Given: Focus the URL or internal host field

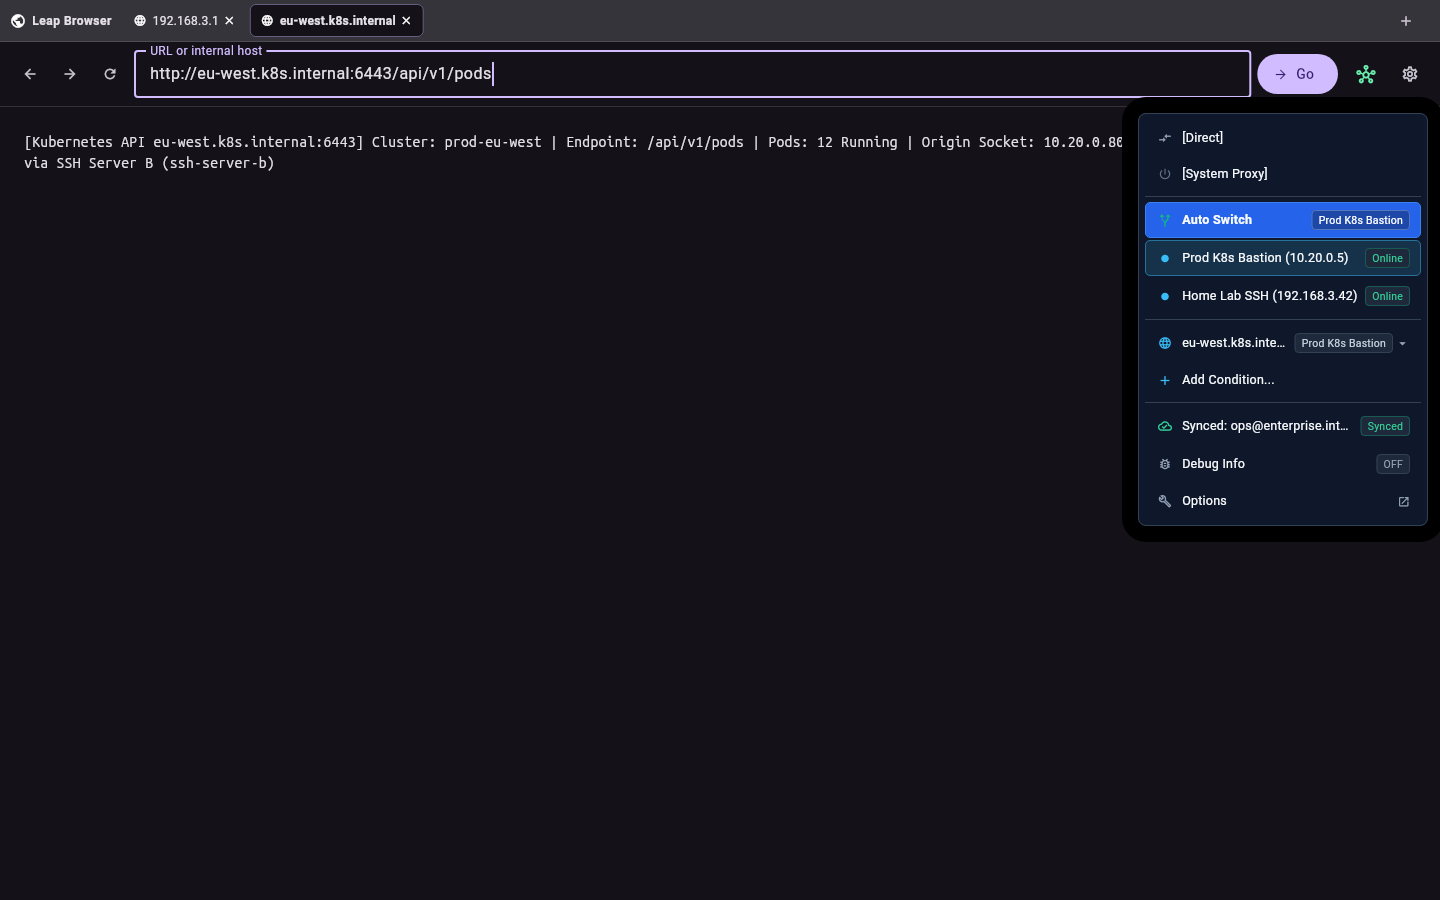Looking at the screenshot, I should tap(692, 74).
